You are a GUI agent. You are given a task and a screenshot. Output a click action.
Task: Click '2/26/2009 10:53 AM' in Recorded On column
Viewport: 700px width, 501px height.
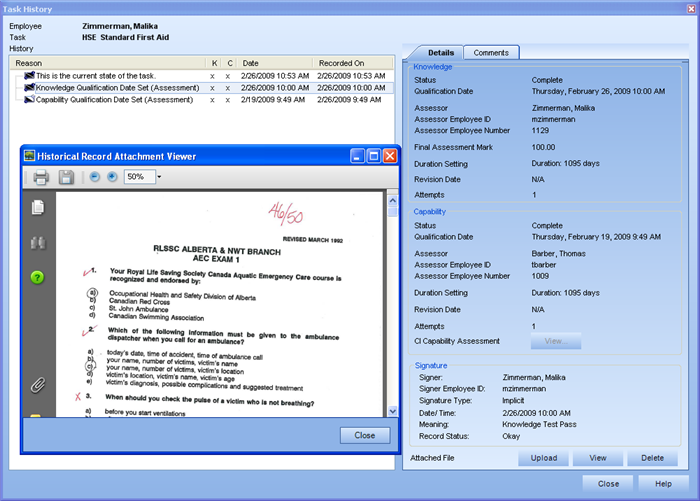(x=351, y=76)
